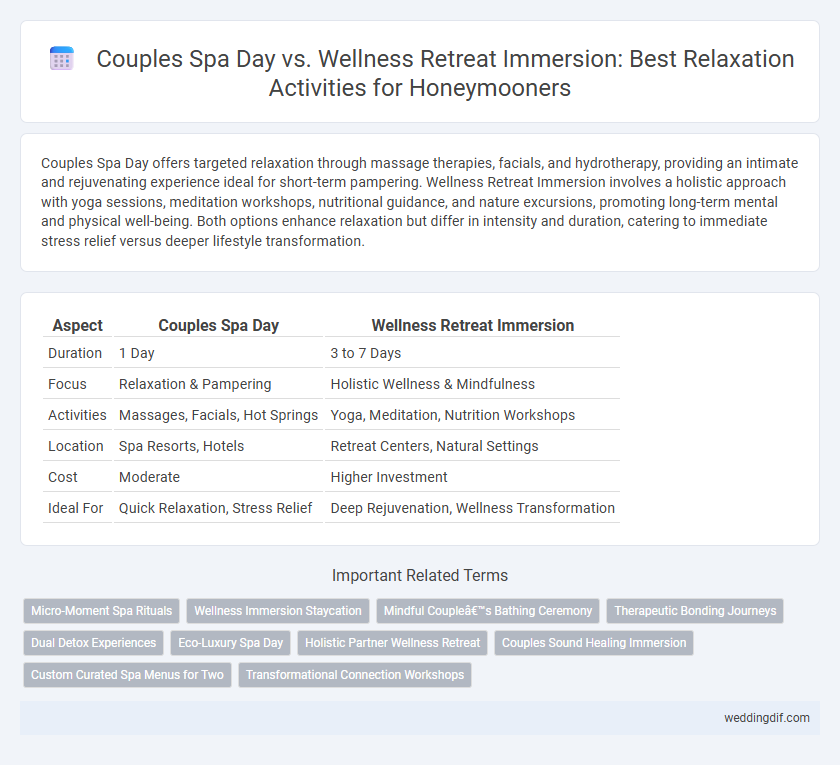Open the Therapeutic Bonding Journeys tag
The image size is (840, 765).
point(695,611)
